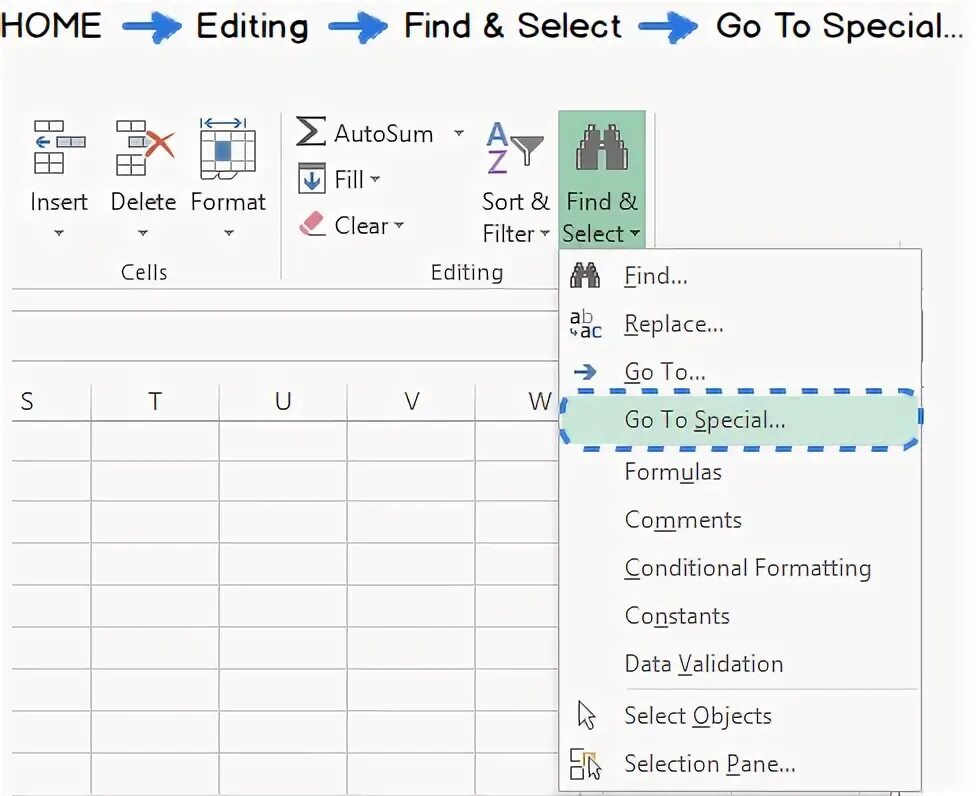Expand the AutoSum dropdown arrow
976x796 pixels.
(x=458, y=133)
